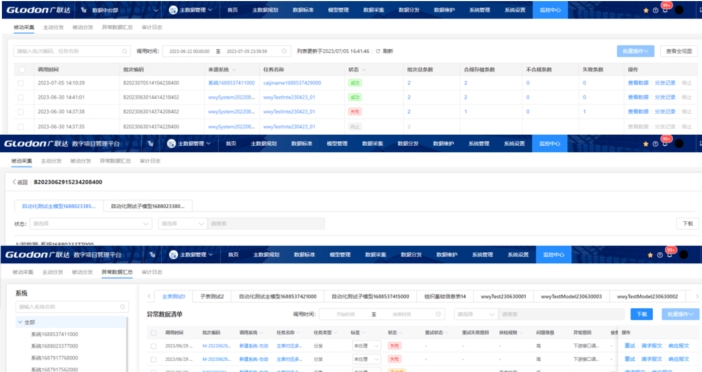Switch to the 自动化测试子模型1688023380 tab
This screenshot has width=702, height=372.
click(148, 206)
